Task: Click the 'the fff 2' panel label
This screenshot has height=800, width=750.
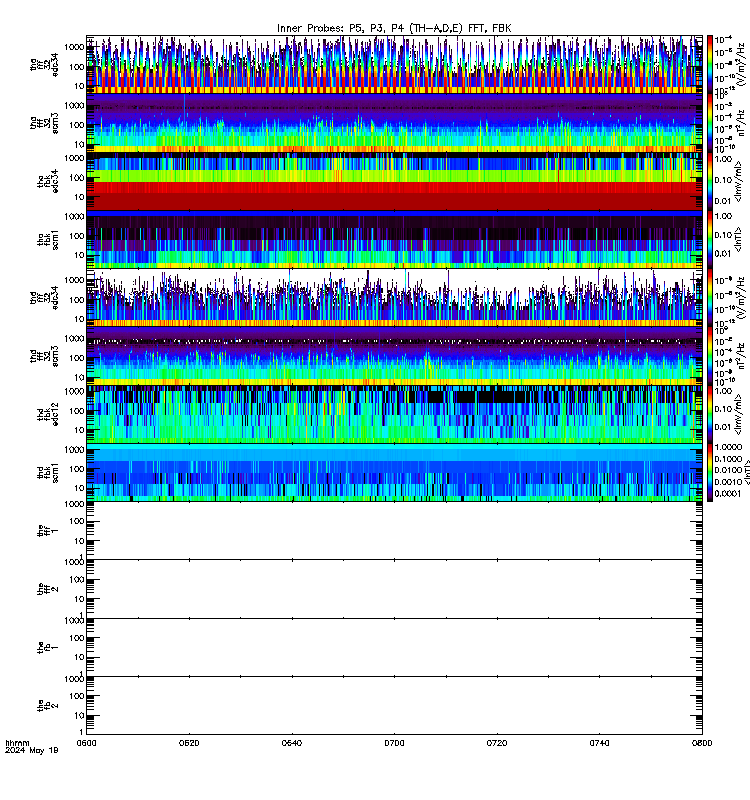Action: (x=48, y=589)
